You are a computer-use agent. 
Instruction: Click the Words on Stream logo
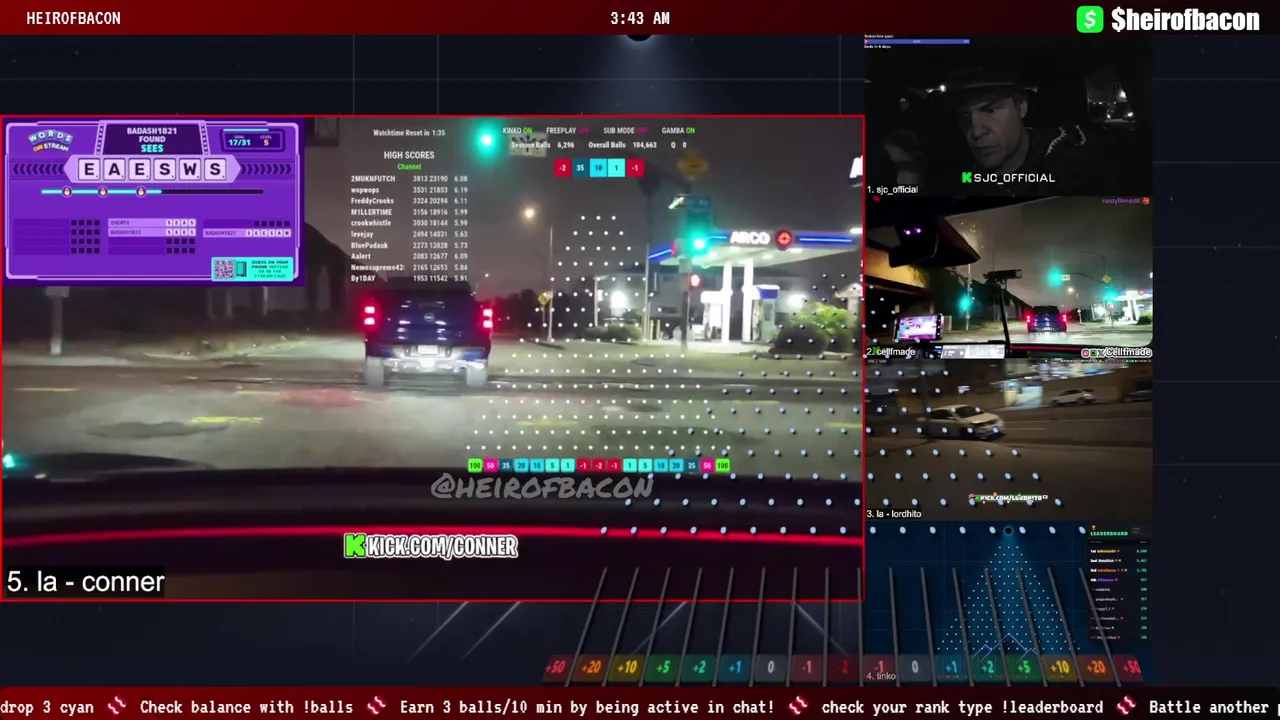(x=50, y=140)
